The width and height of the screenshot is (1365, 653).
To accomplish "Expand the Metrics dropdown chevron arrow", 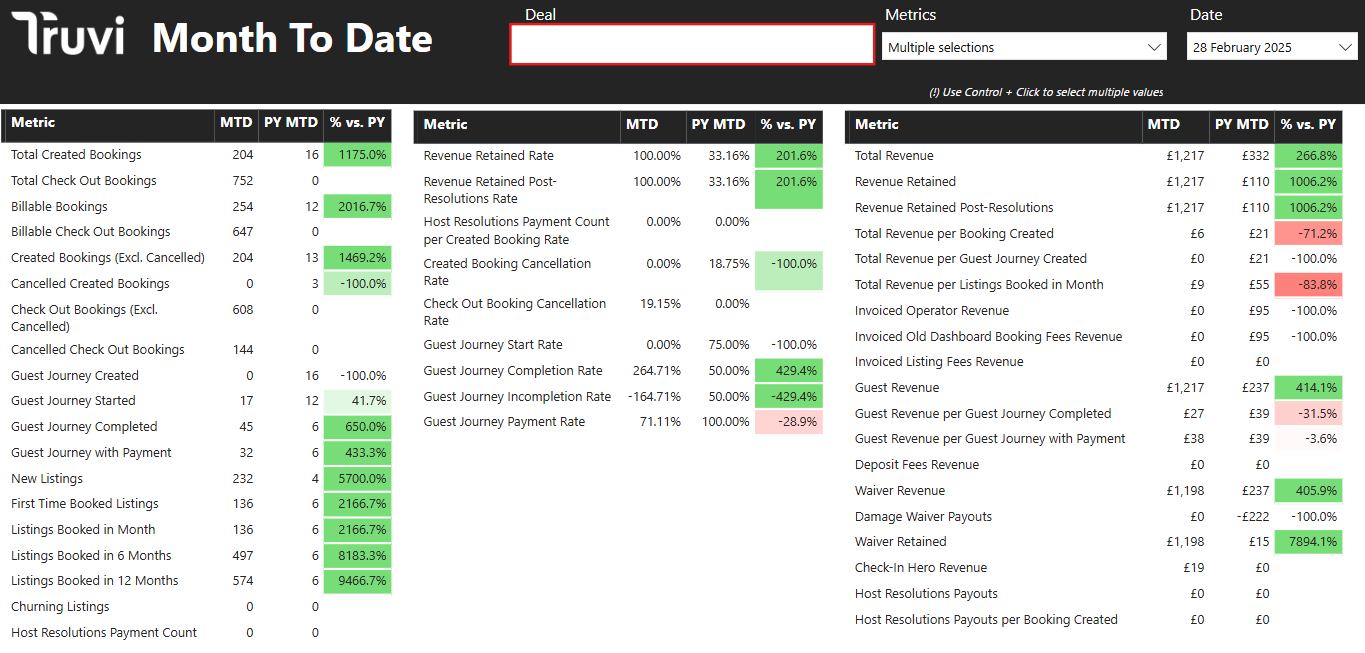I will tap(1155, 47).
